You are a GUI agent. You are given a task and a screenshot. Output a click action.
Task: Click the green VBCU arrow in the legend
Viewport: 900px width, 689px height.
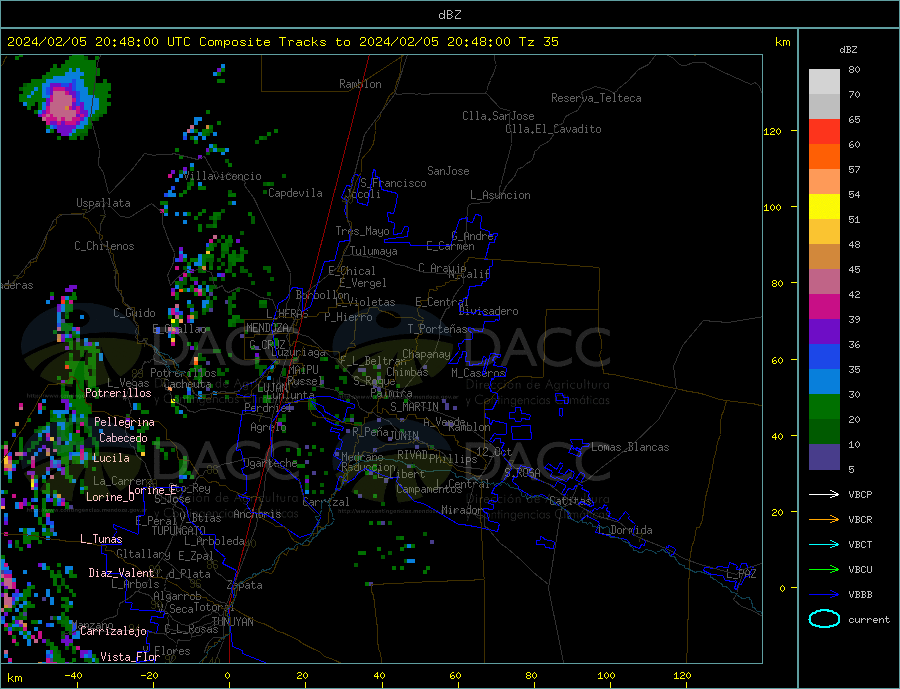coord(825,569)
